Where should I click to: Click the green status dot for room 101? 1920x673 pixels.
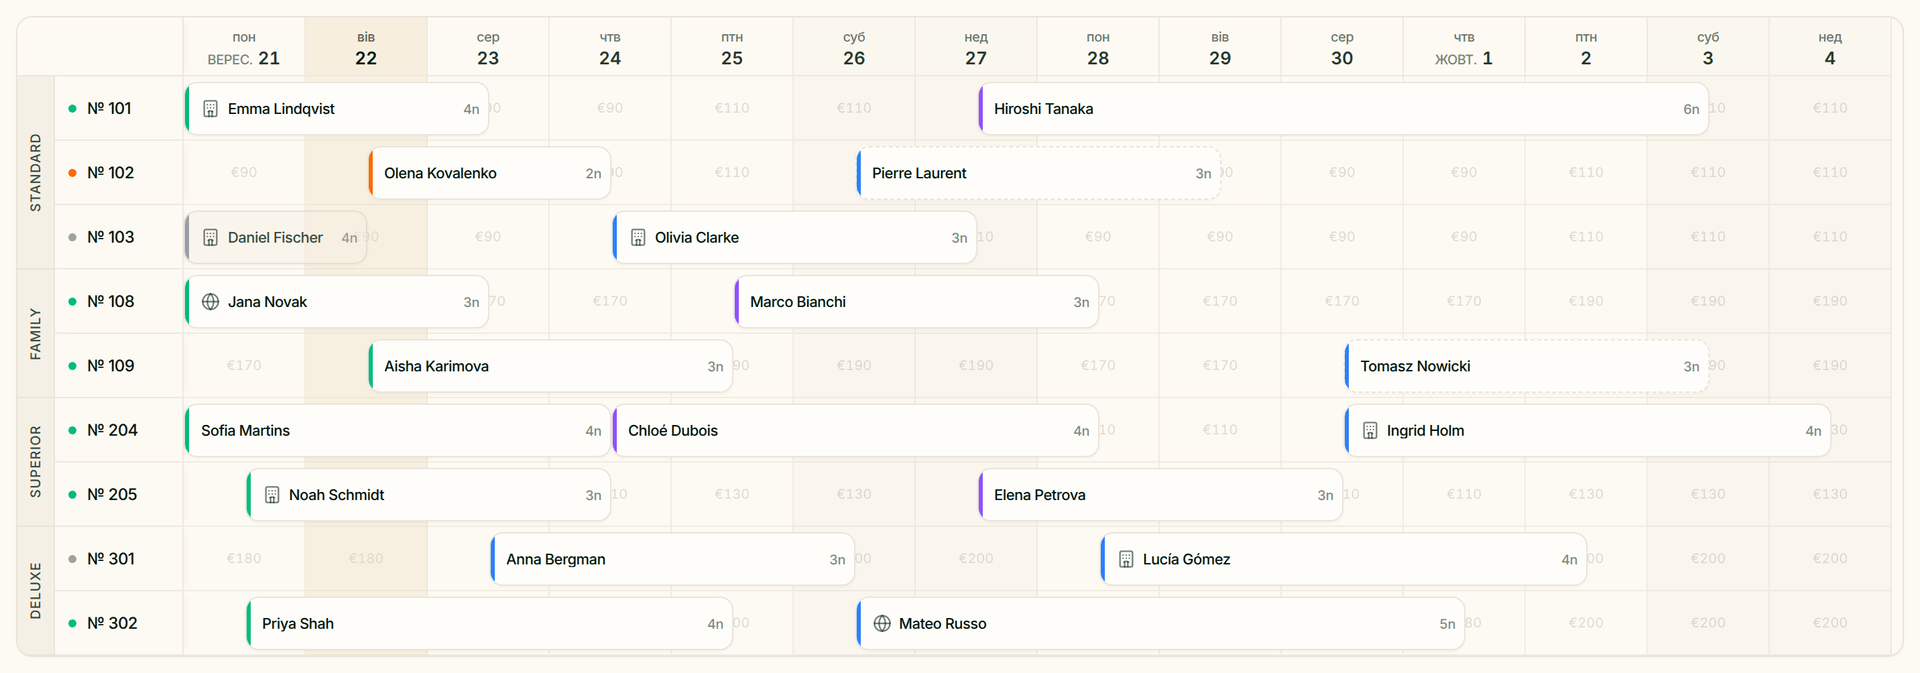pos(72,109)
